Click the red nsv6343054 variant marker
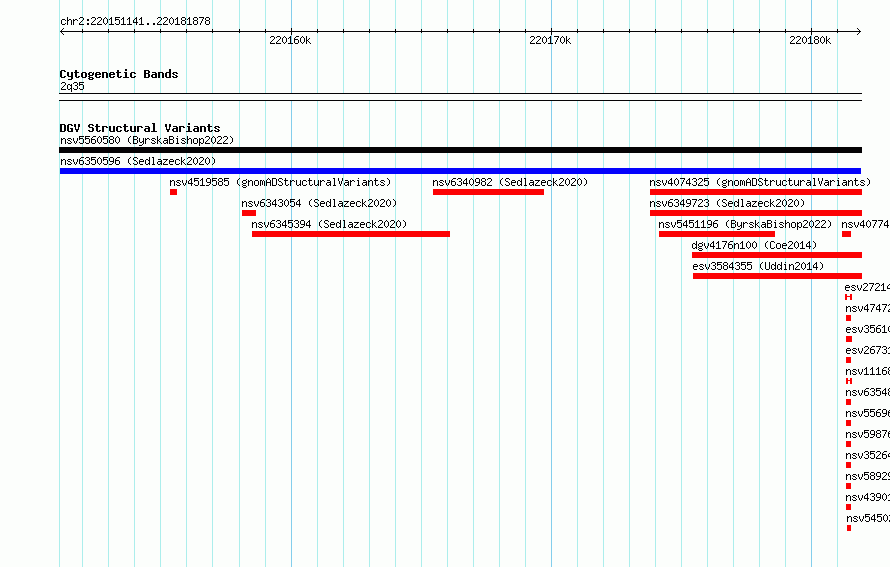 coord(249,213)
